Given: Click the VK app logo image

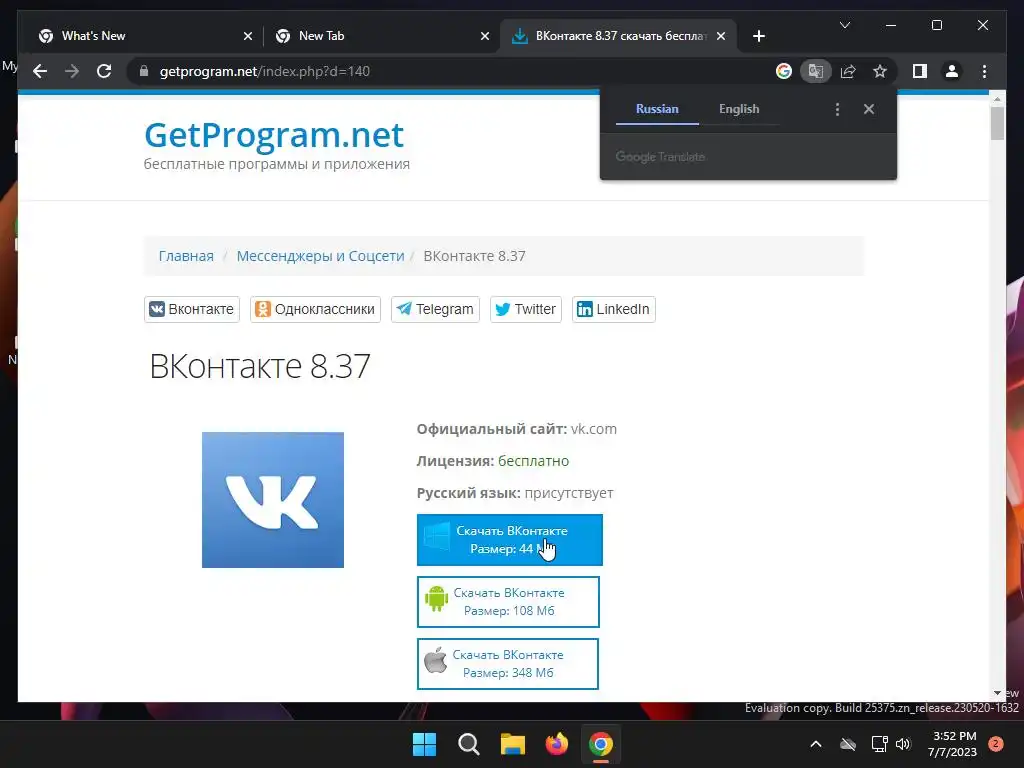Looking at the screenshot, I should (273, 500).
